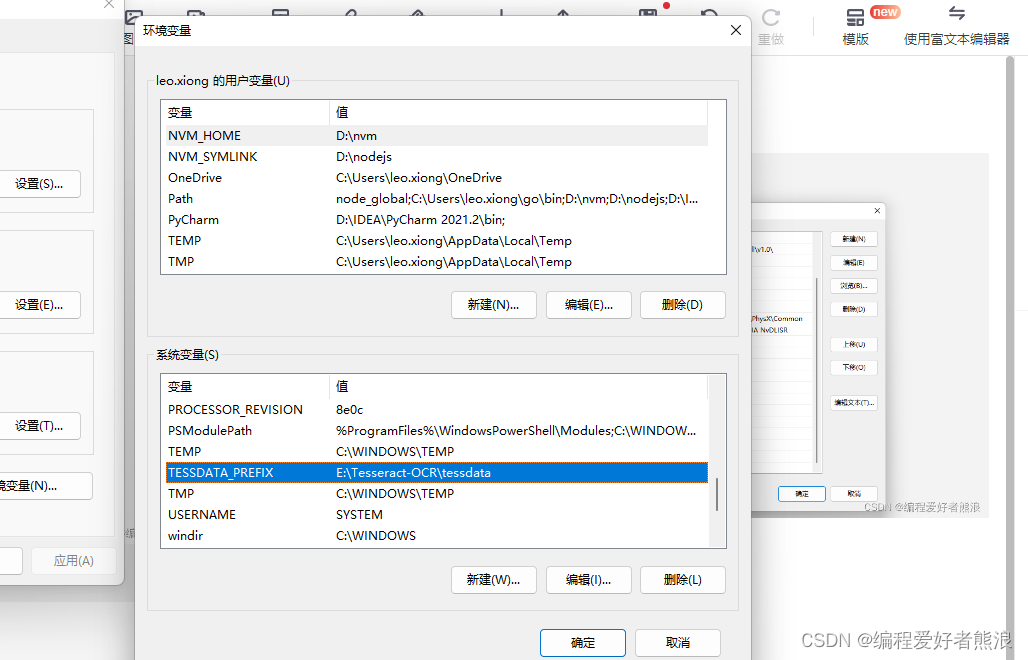Select the PSModulePath system variable row
This screenshot has width=1028, height=660.
[x=437, y=431]
